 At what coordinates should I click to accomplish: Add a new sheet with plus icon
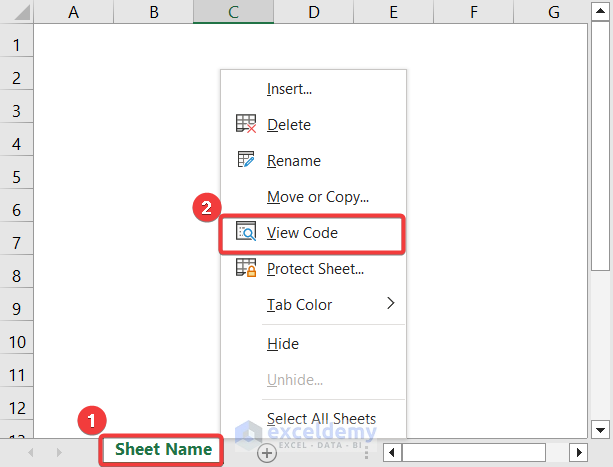267,452
